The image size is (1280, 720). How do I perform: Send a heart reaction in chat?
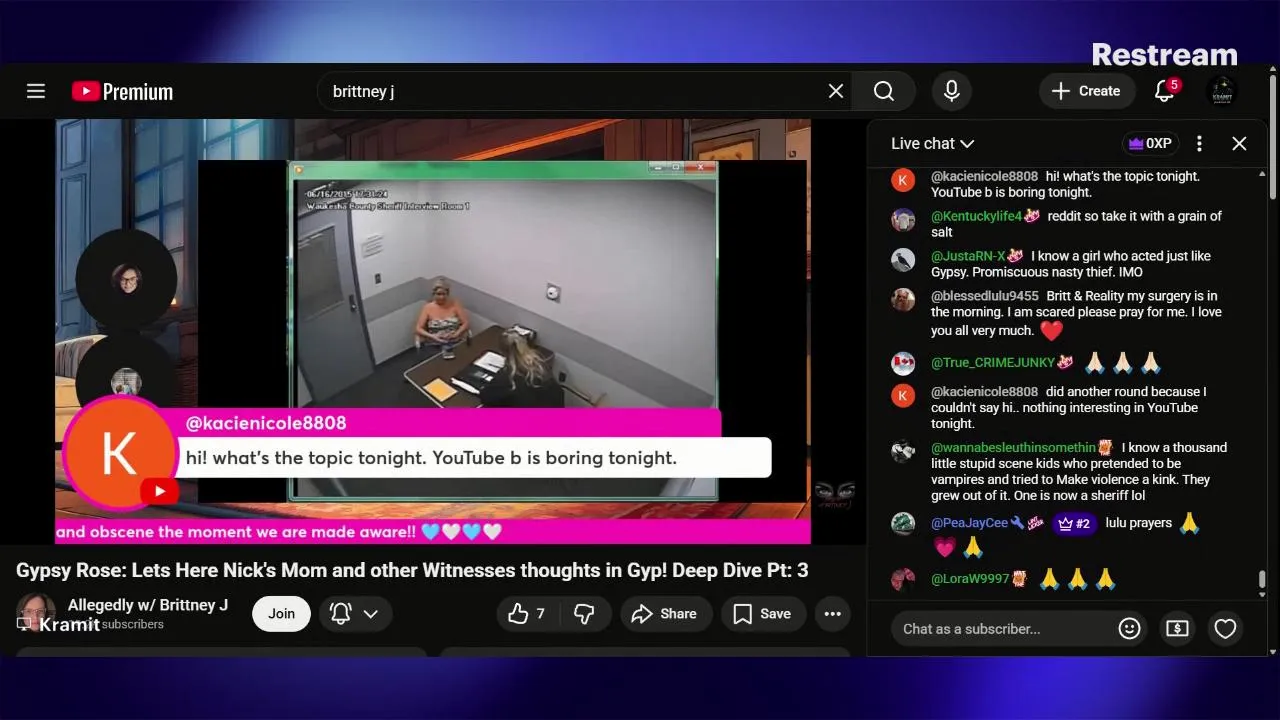click(x=1225, y=629)
